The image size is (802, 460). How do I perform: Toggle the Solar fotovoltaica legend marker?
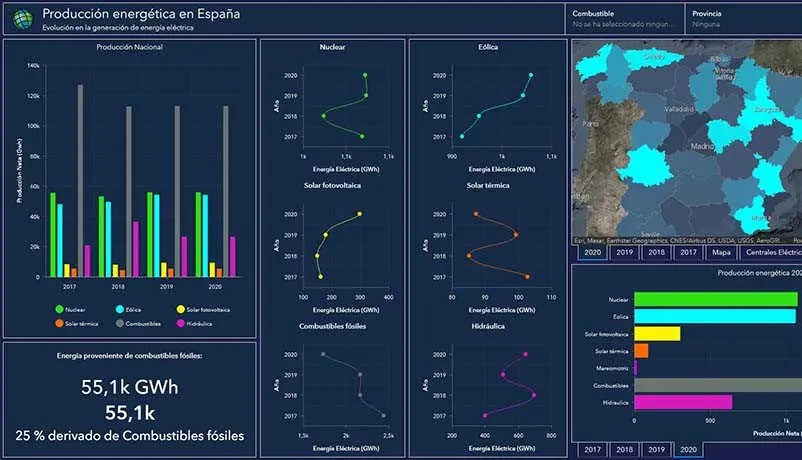pos(180,310)
